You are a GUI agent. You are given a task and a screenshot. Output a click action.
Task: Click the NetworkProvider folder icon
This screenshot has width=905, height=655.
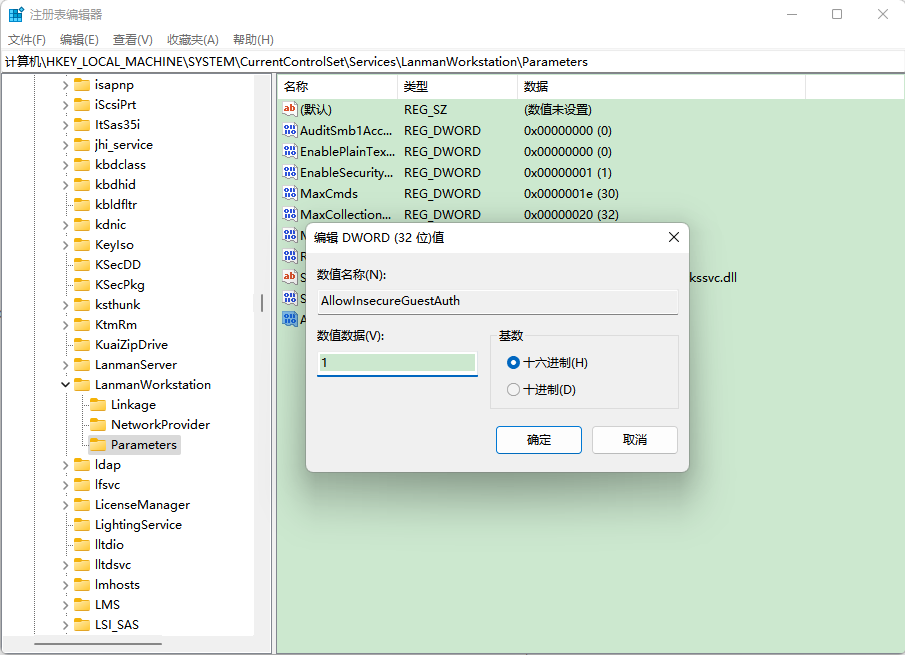101,424
